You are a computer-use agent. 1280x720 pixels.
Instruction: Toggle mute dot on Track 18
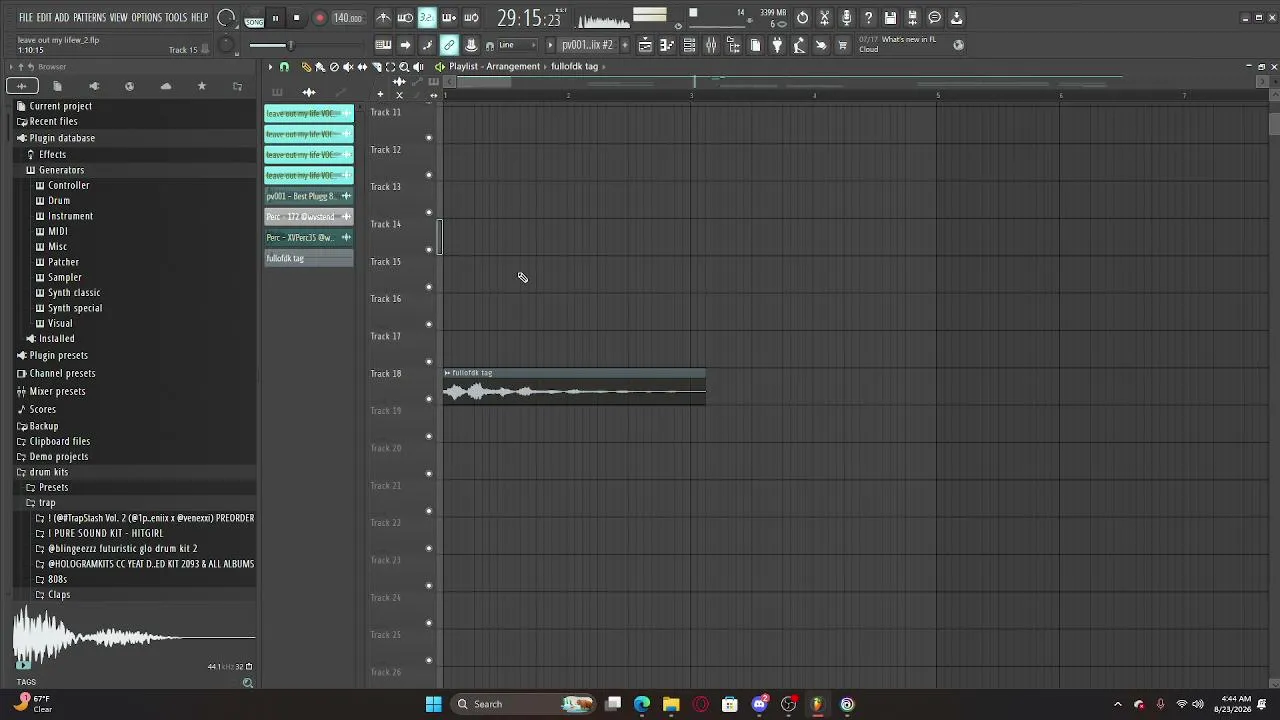tap(429, 399)
